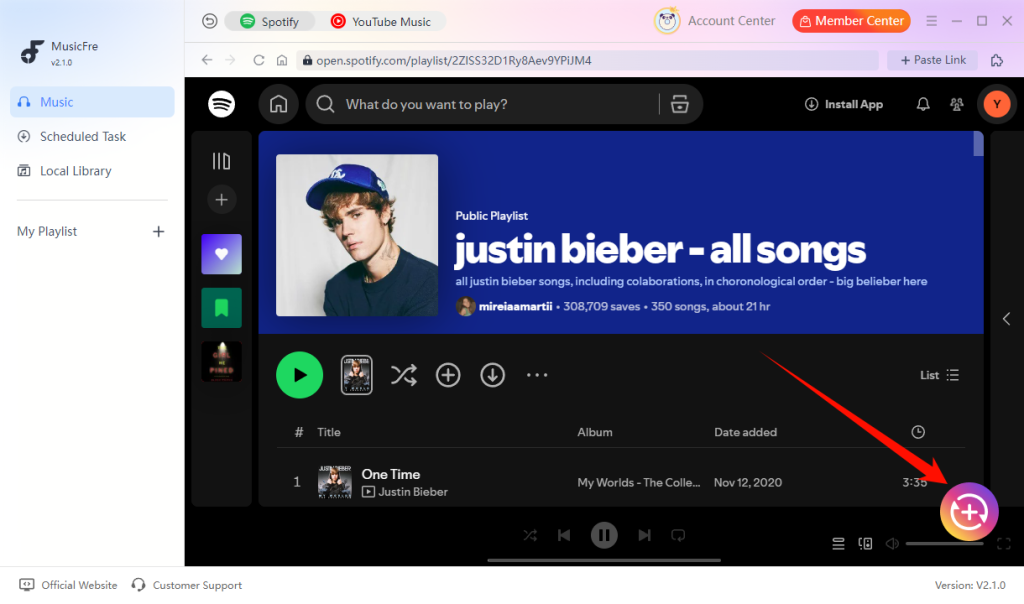
Task: Open the Member Center
Action: click(851, 21)
